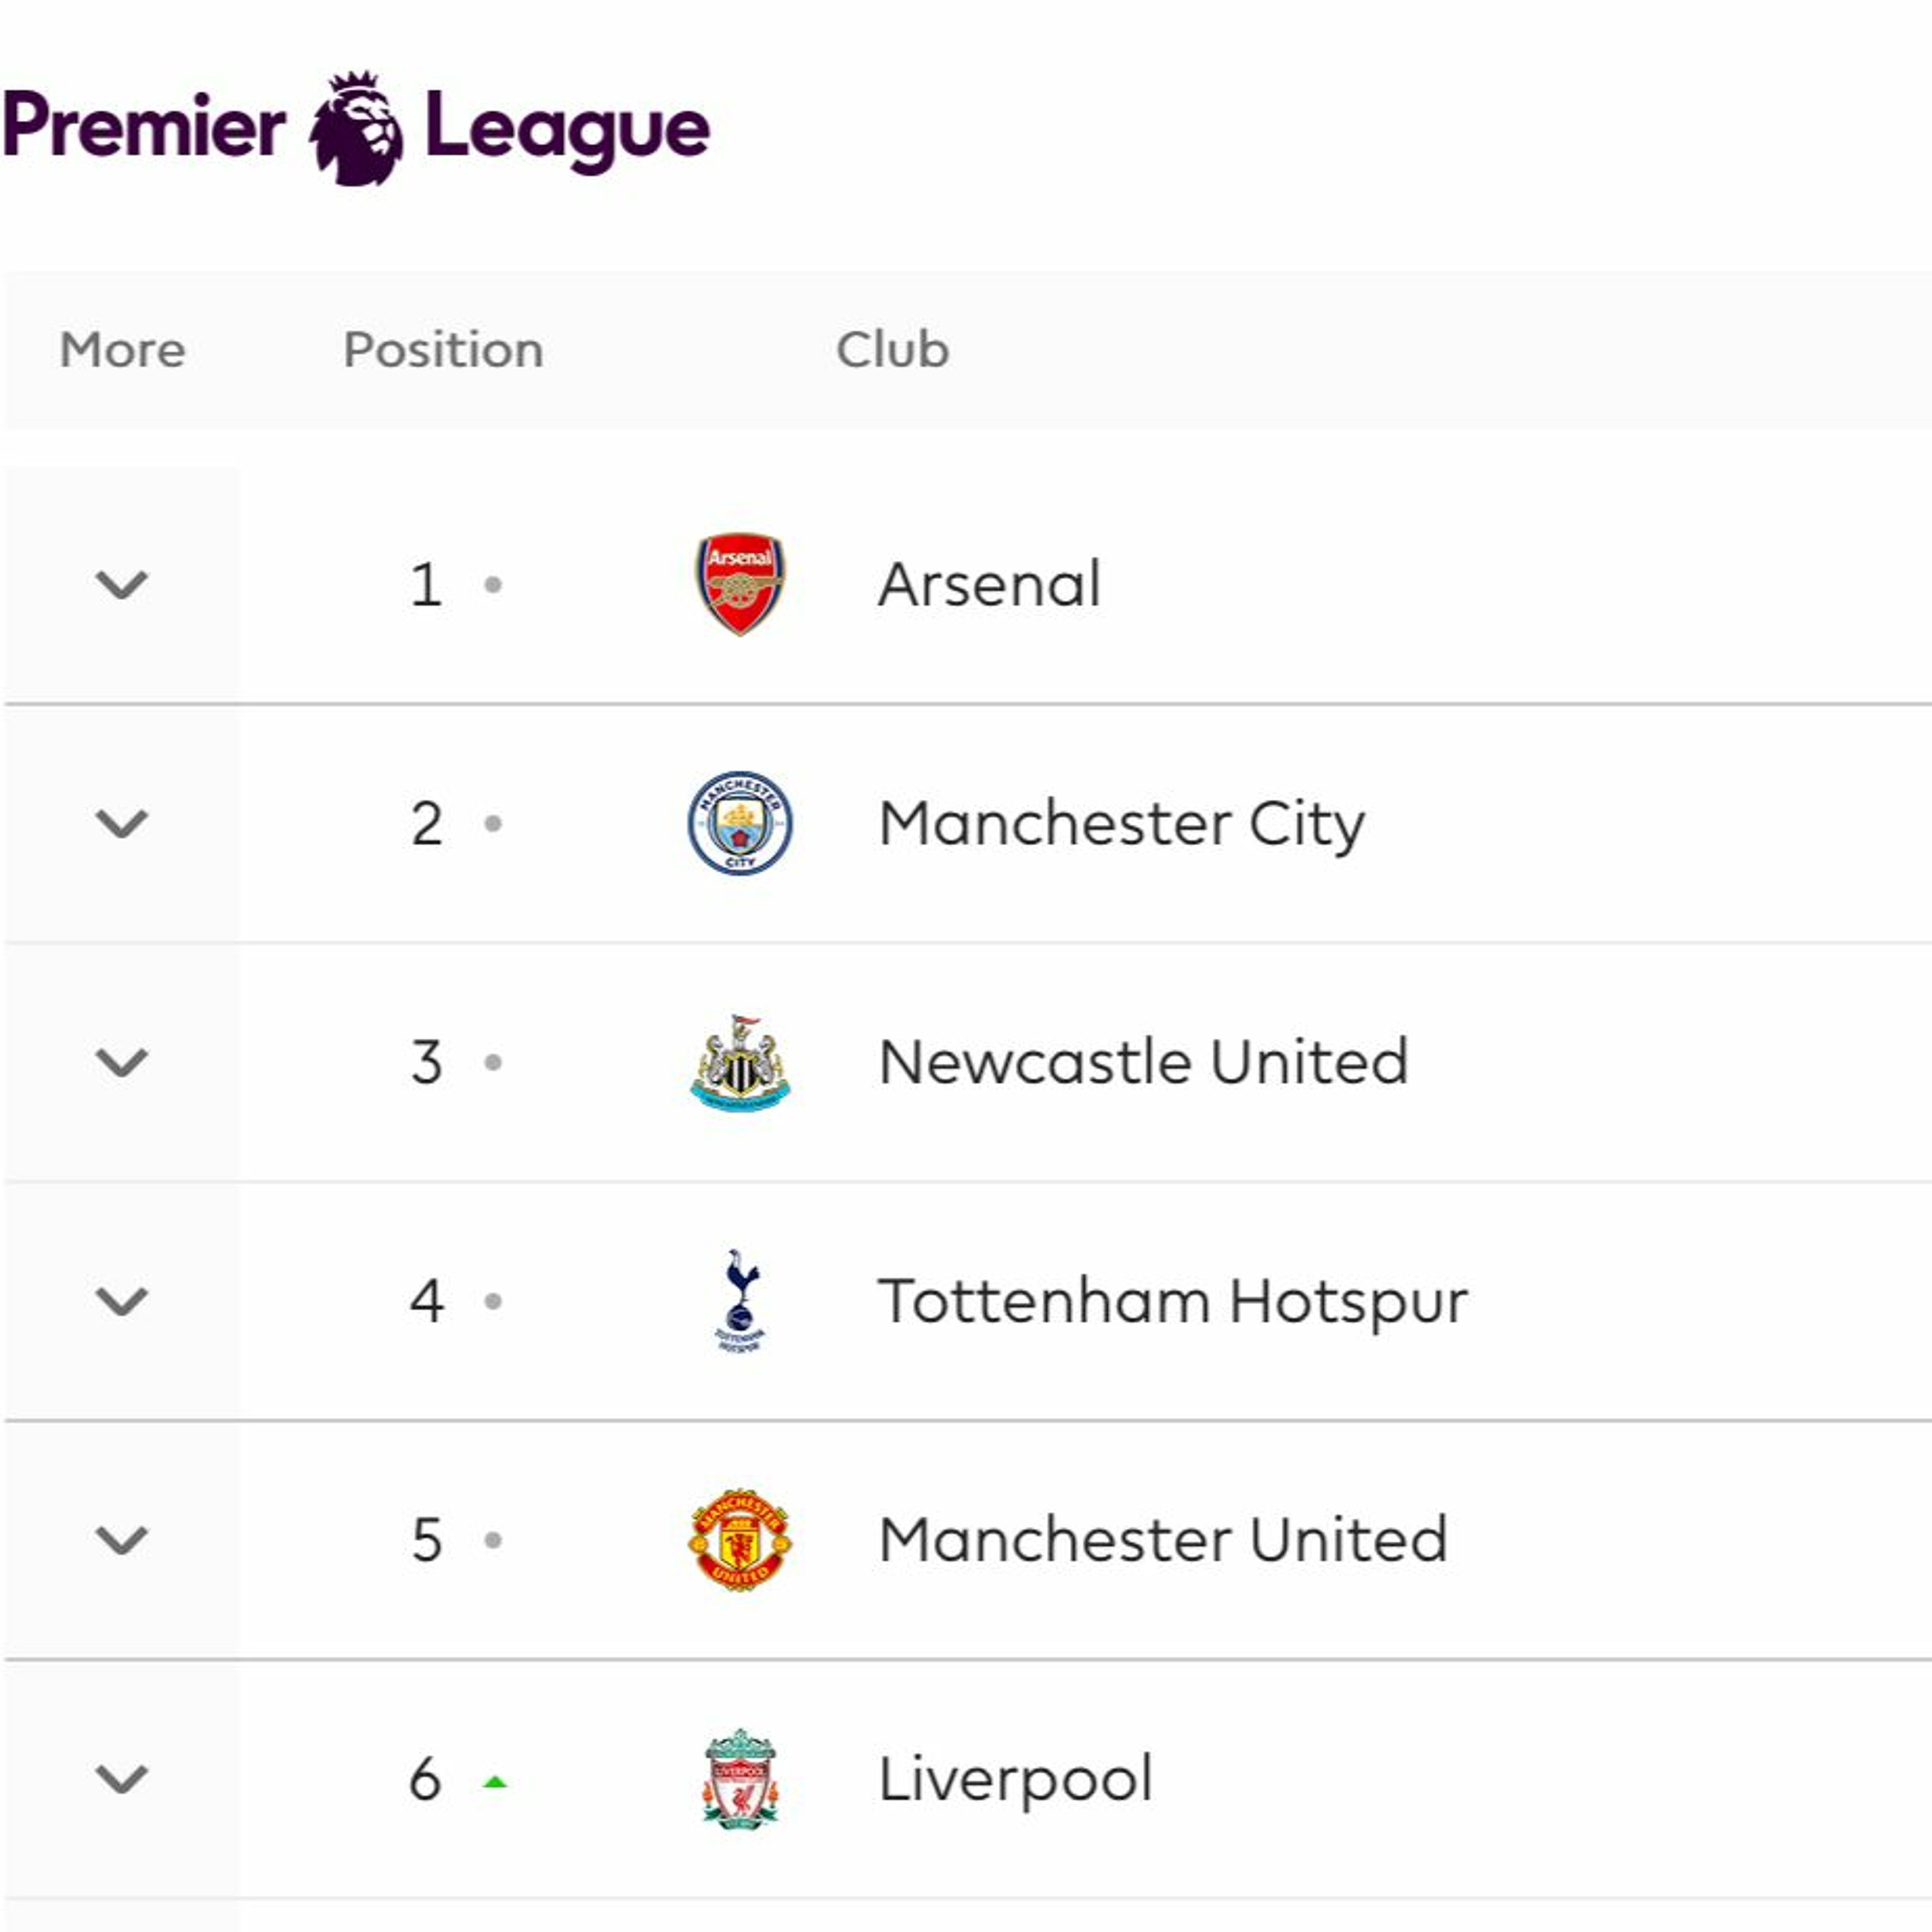Expand the Liverpool row chevron
This screenshot has width=1932, height=1932.
point(121,1779)
